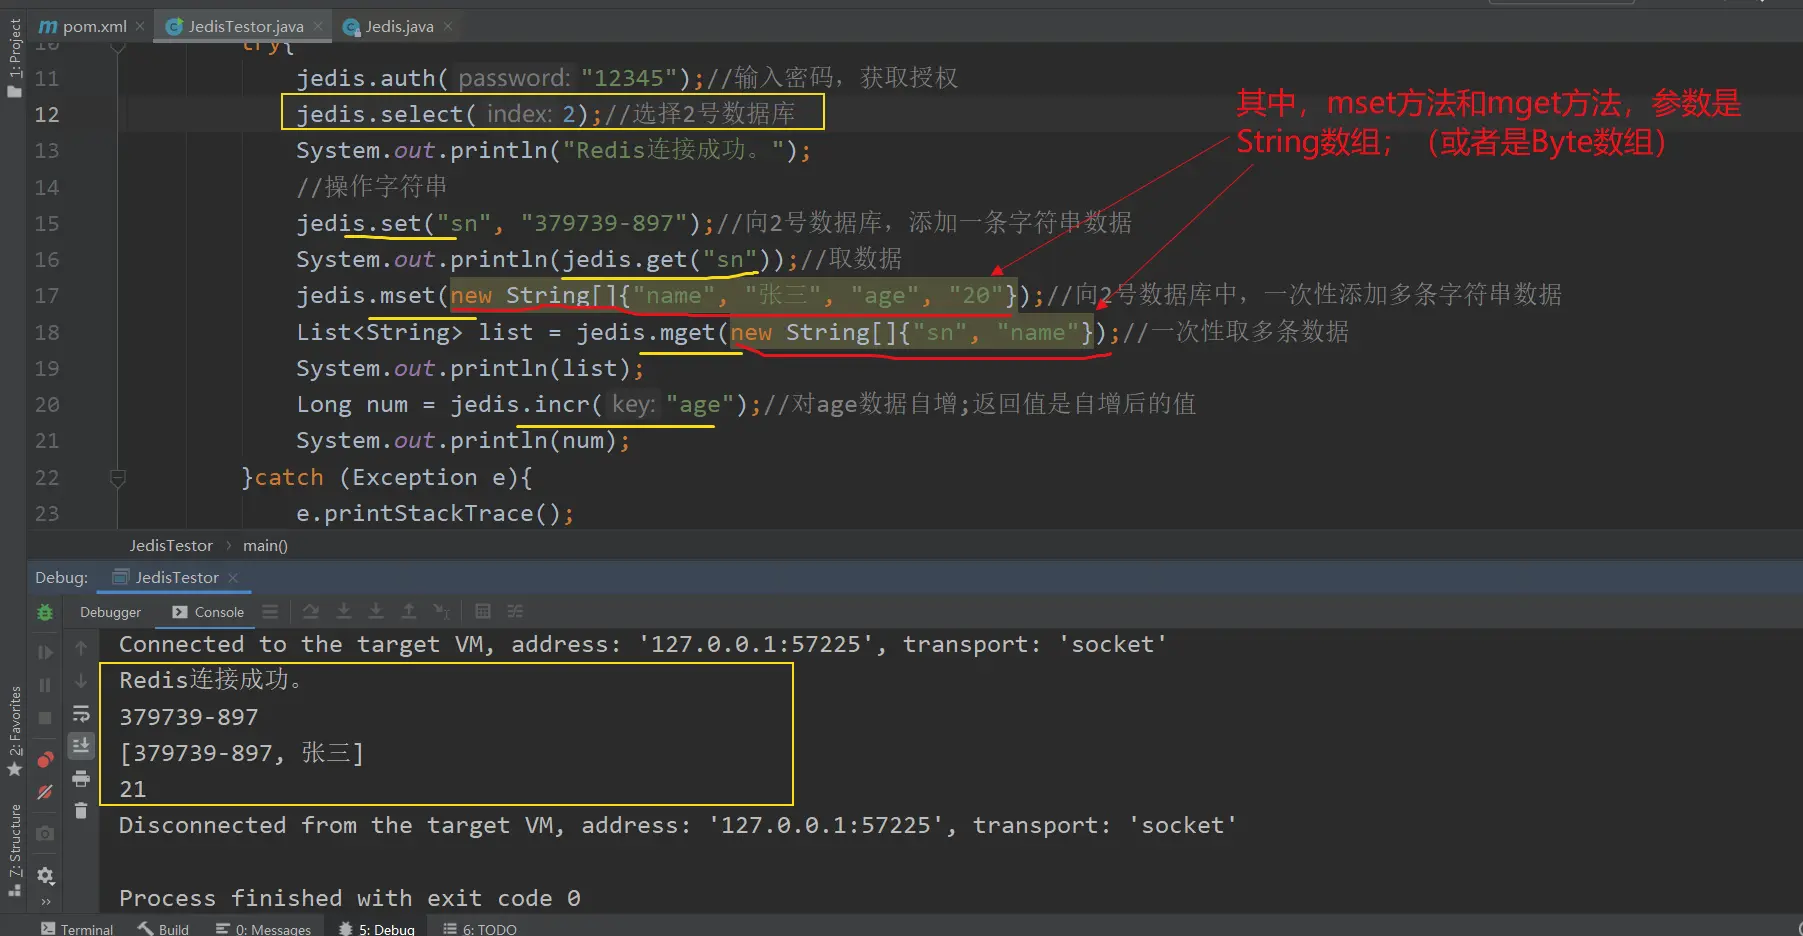Open the Terminal tool window
Screen dimensions: 1803x936
[x=77, y=928]
